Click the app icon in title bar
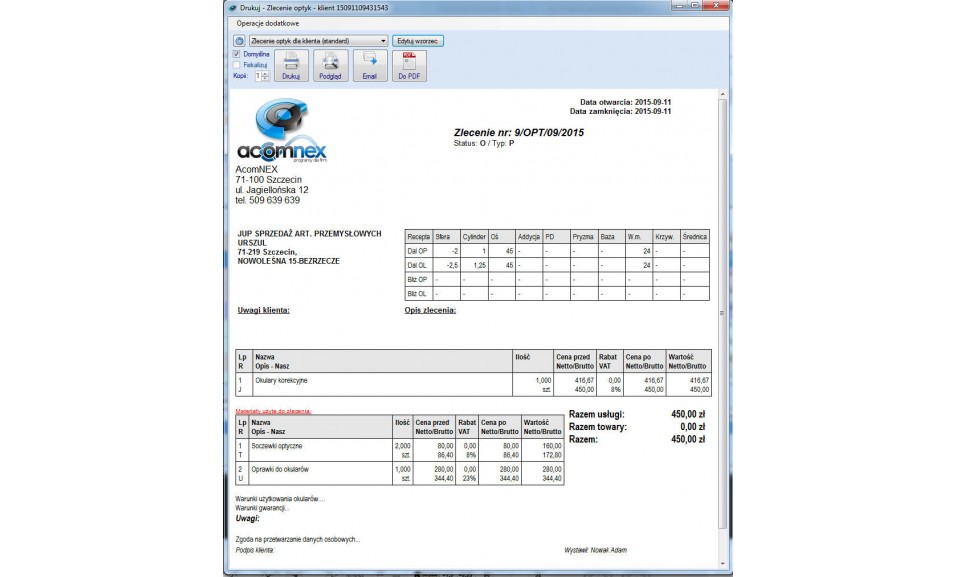The height and width of the screenshot is (577, 957). pyautogui.click(x=233, y=7)
